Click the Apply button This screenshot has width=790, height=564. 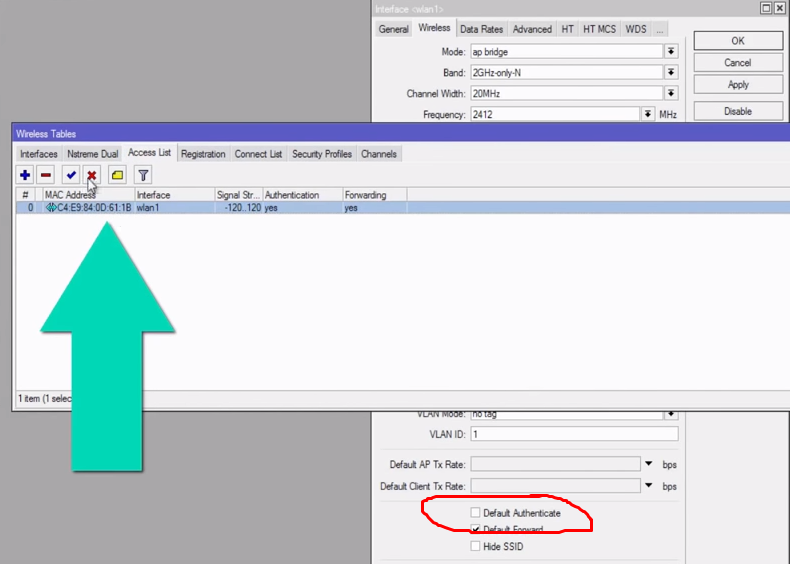tap(738, 85)
